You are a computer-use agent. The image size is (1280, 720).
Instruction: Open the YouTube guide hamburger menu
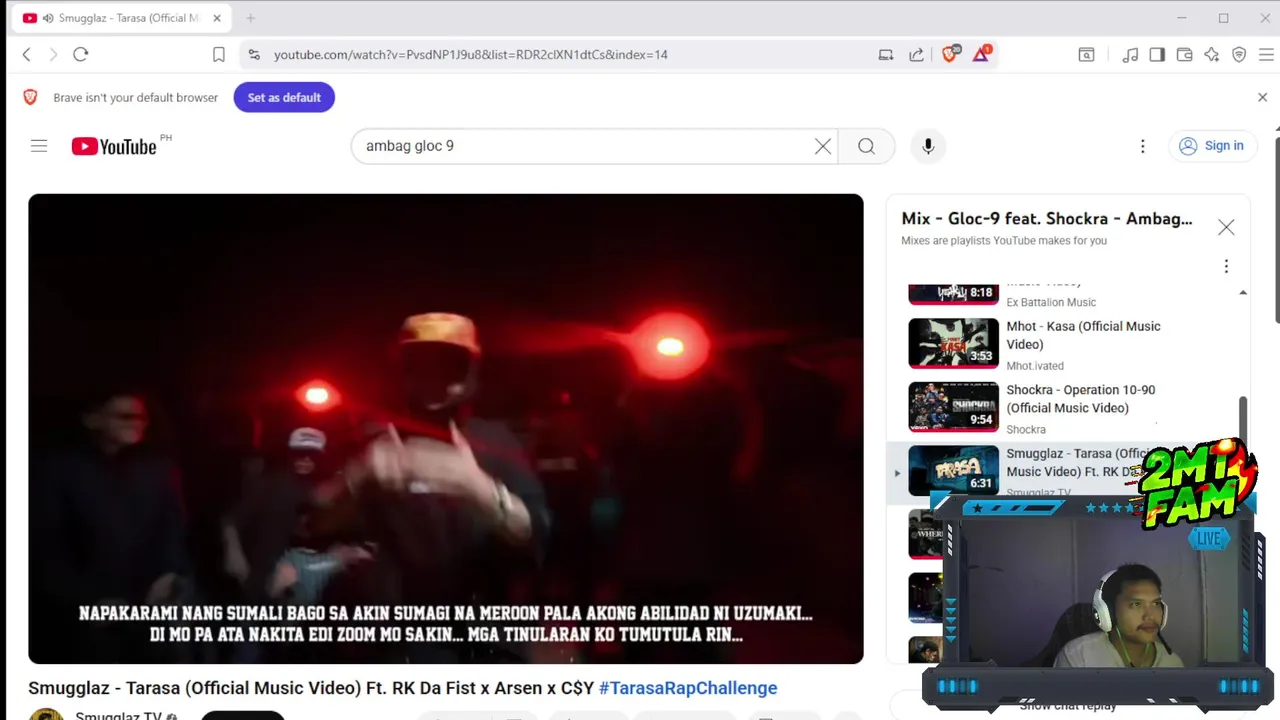[39, 146]
